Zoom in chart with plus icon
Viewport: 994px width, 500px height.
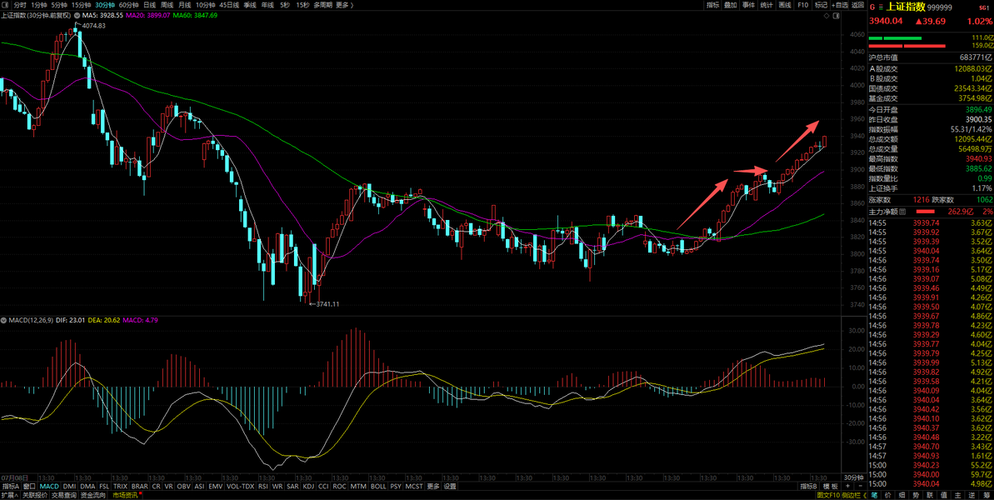848,487
